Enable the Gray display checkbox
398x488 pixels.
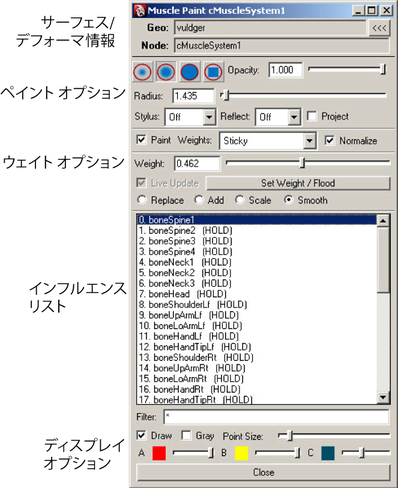coord(186,435)
